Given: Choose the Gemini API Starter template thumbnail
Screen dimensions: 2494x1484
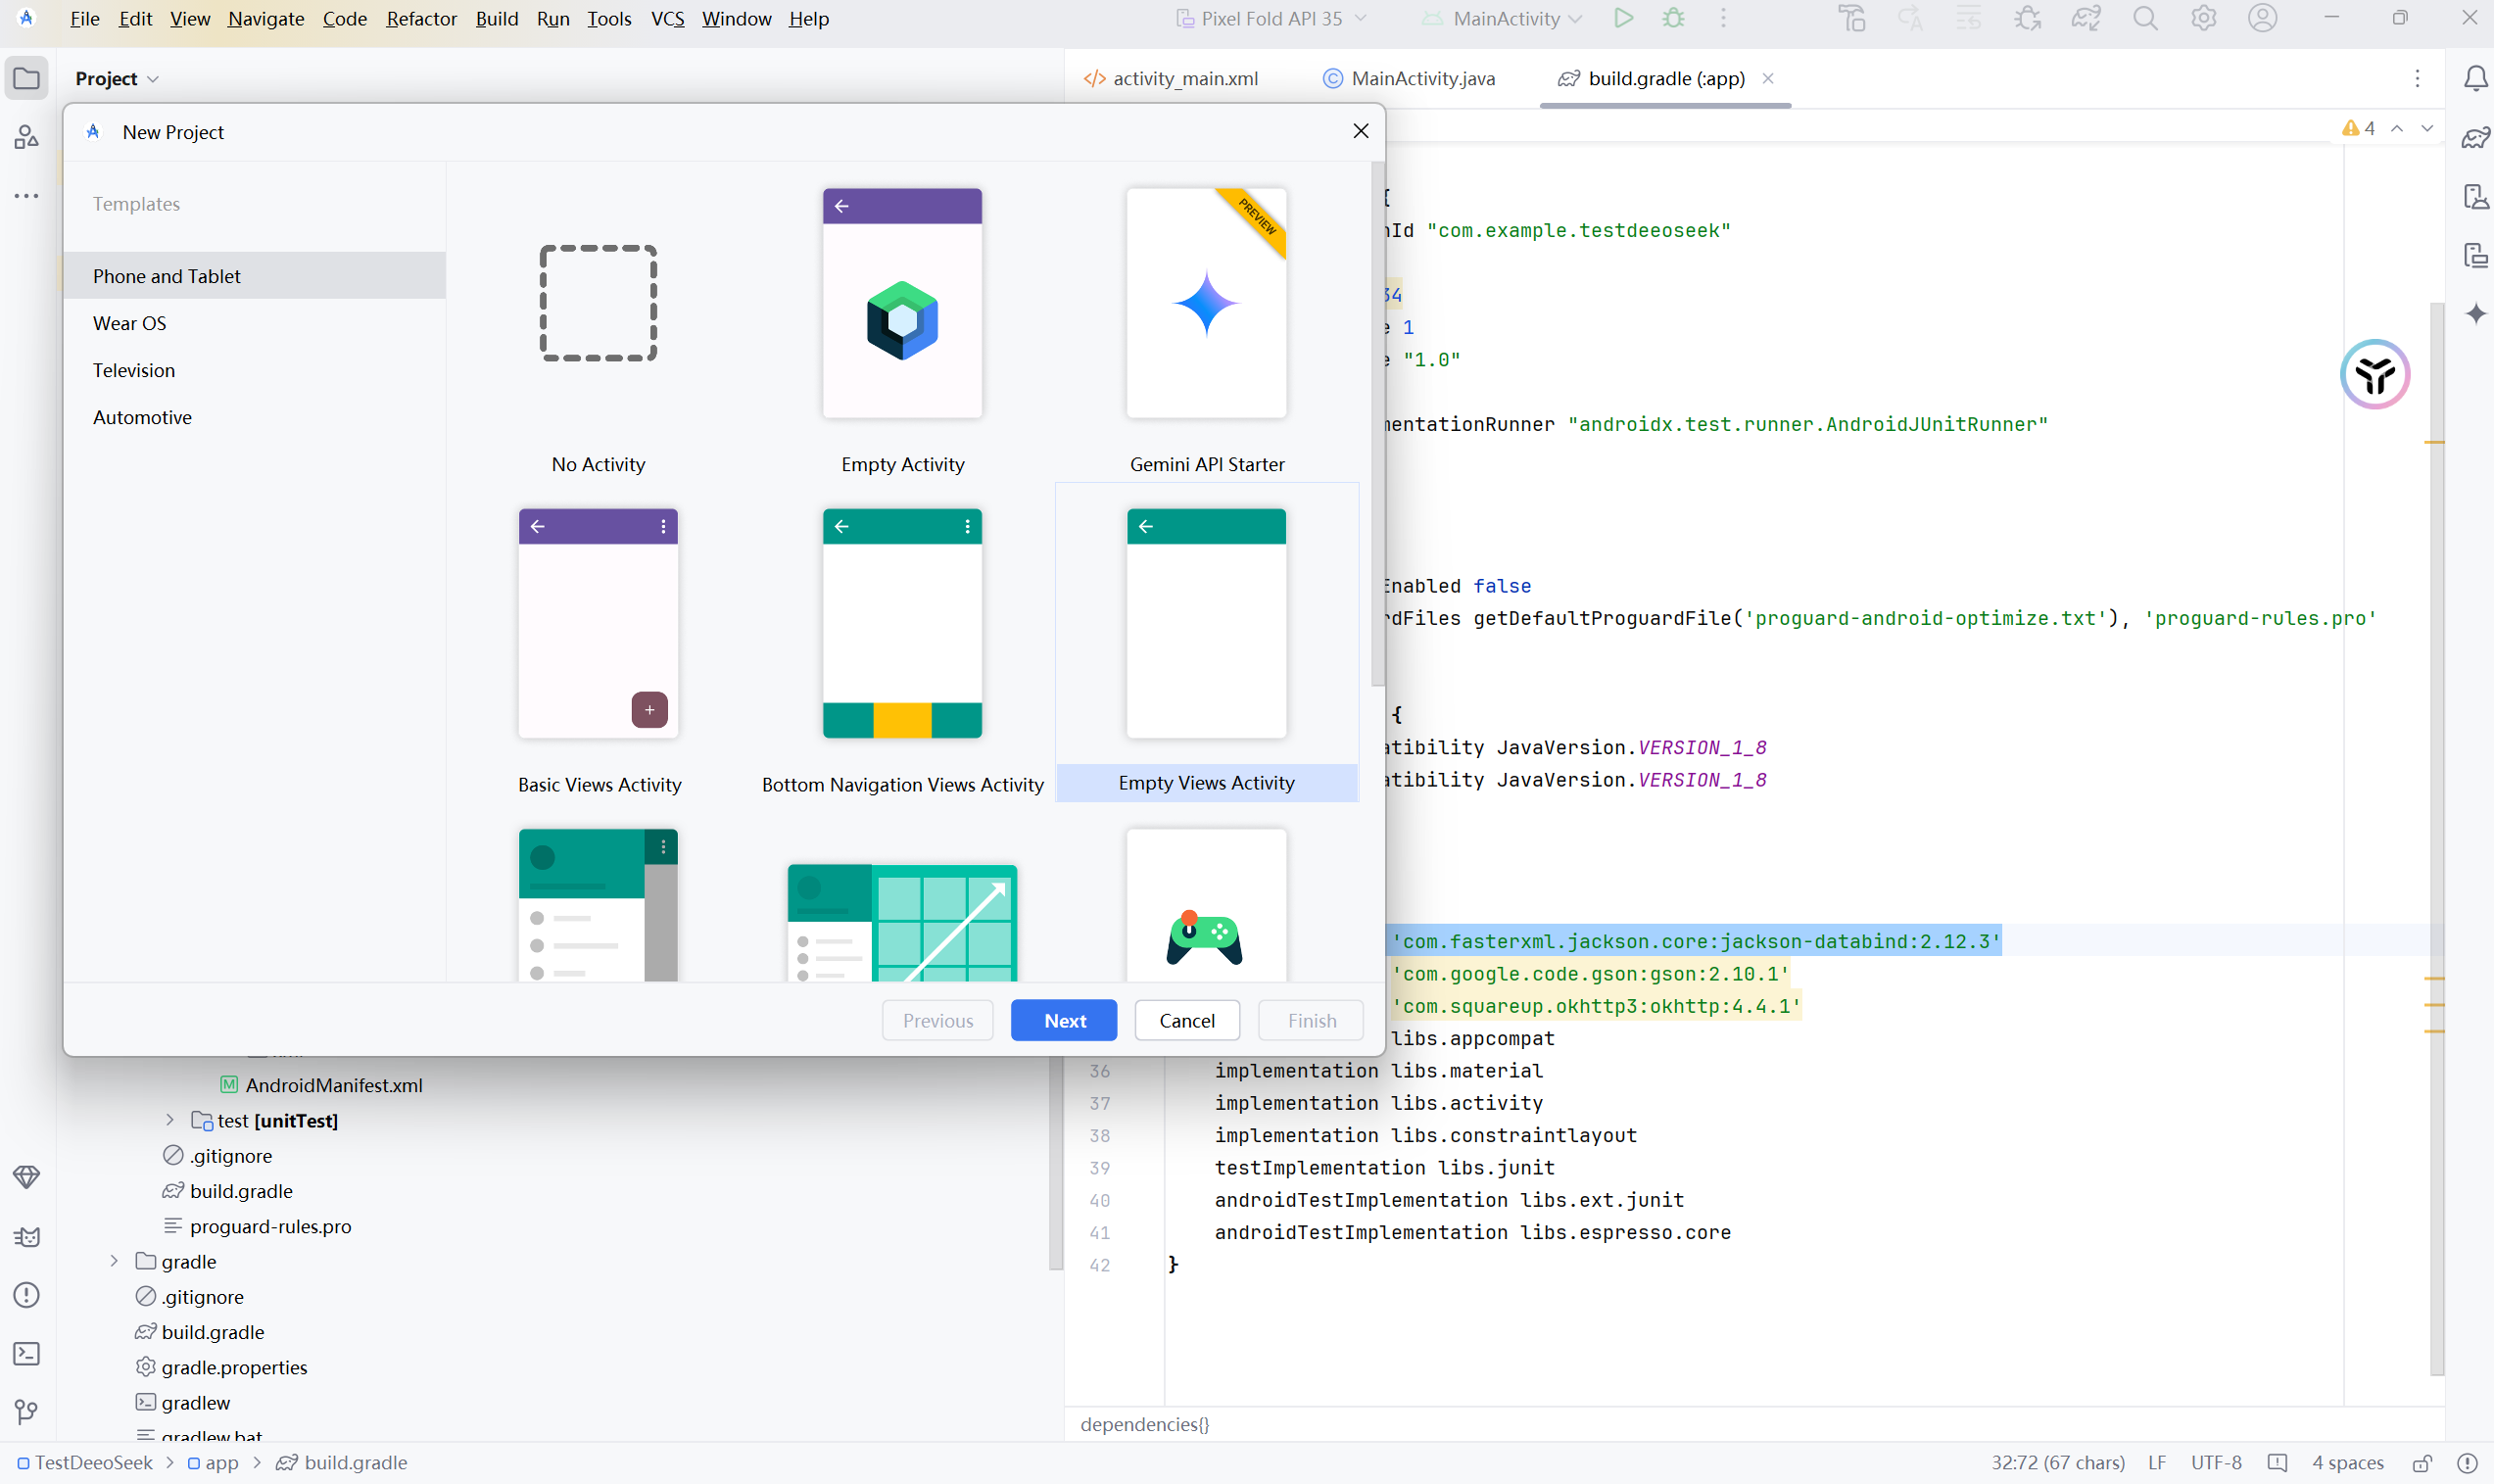Looking at the screenshot, I should (x=1206, y=303).
